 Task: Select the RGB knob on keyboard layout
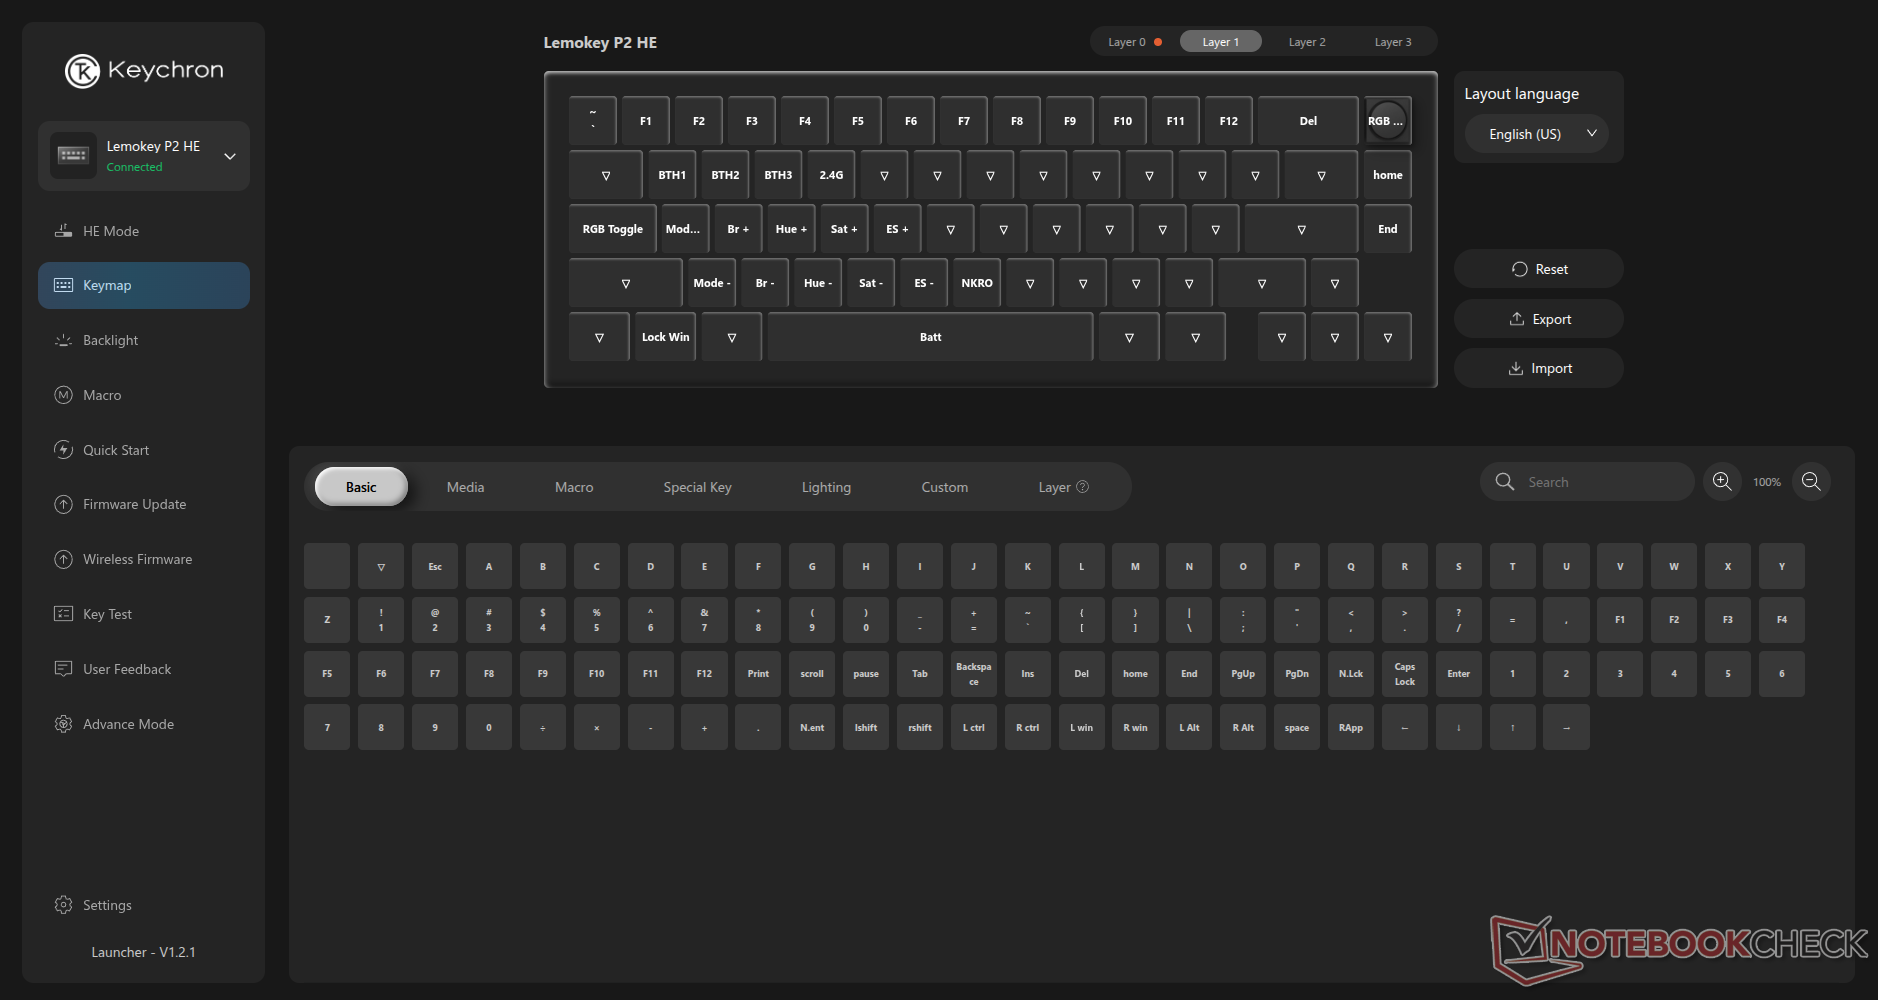1386,121
